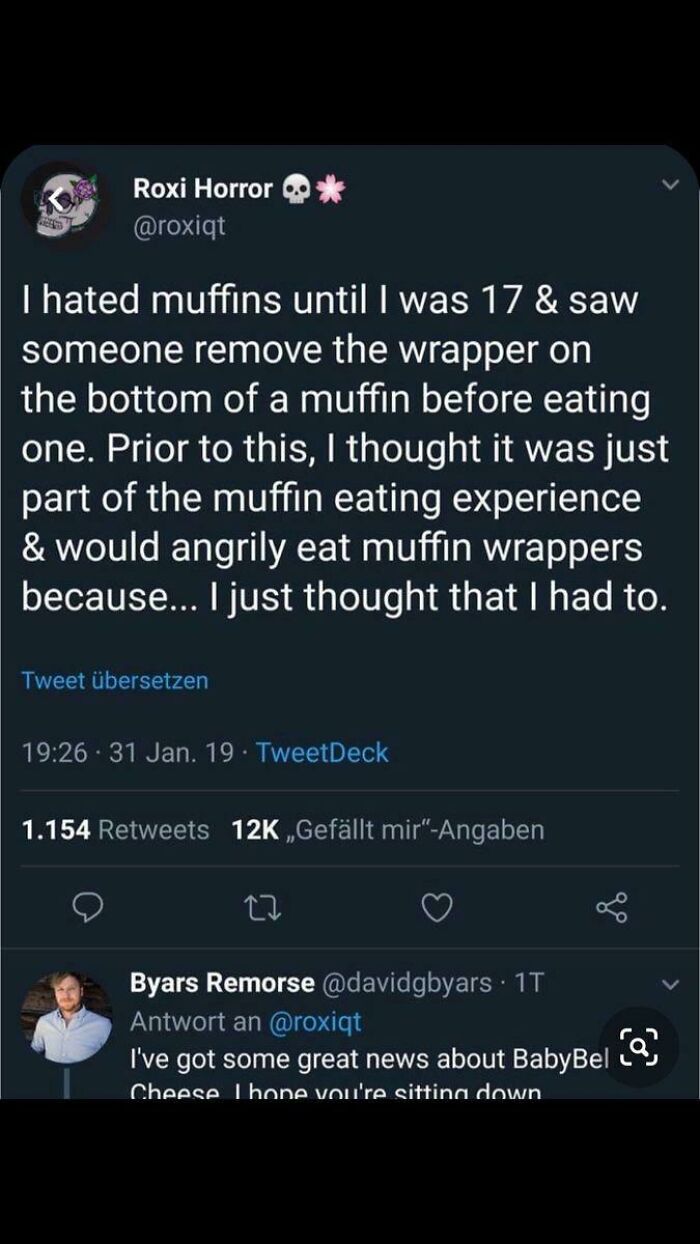This screenshot has width=700, height=1244.
Task: Open the muffin tweet text body
Action: (x=346, y=448)
